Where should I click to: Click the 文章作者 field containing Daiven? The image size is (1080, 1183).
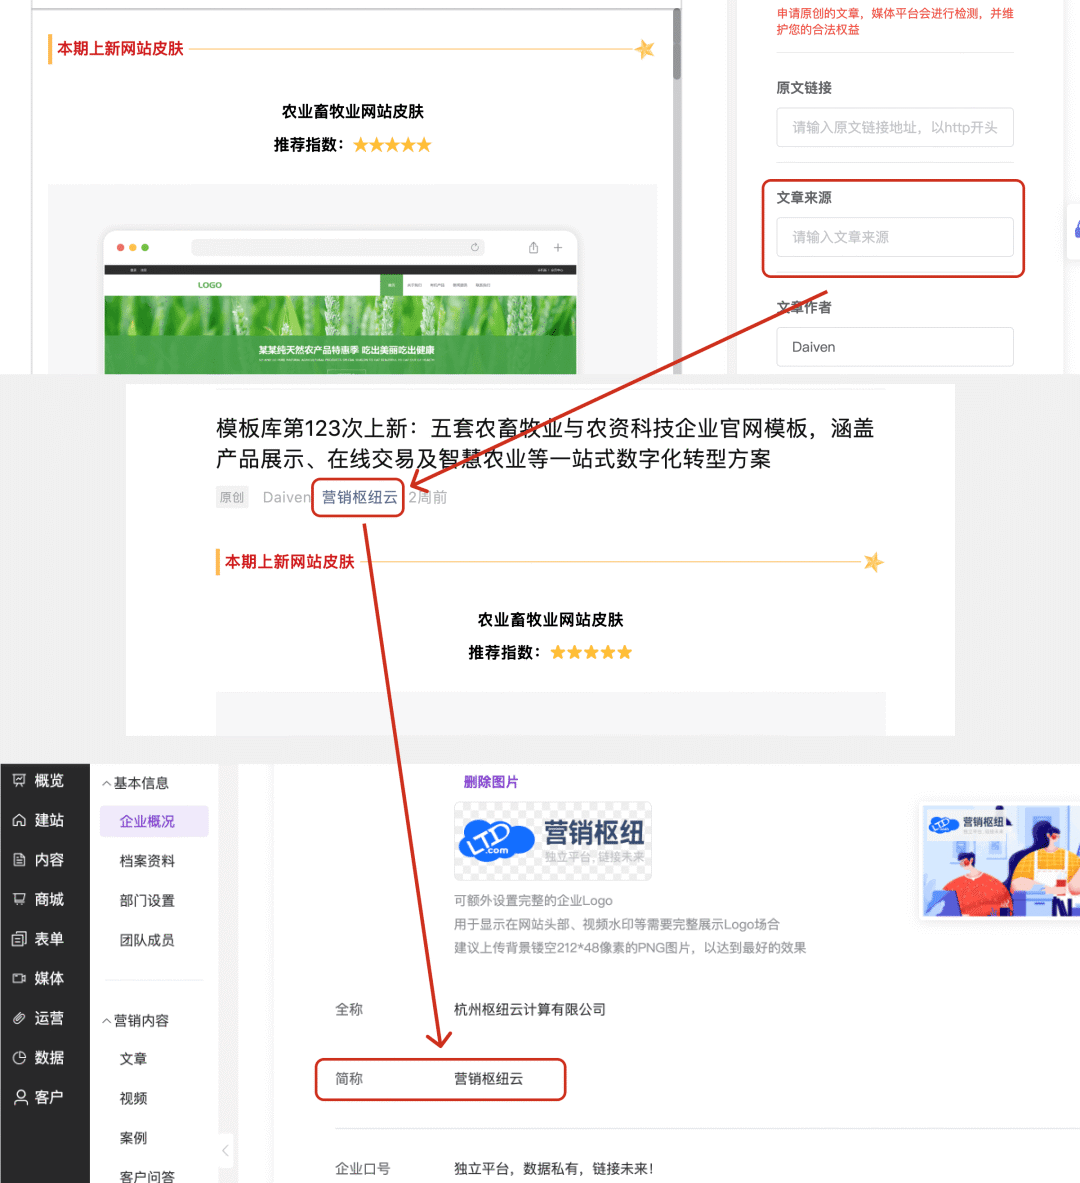pyautogui.click(x=894, y=347)
